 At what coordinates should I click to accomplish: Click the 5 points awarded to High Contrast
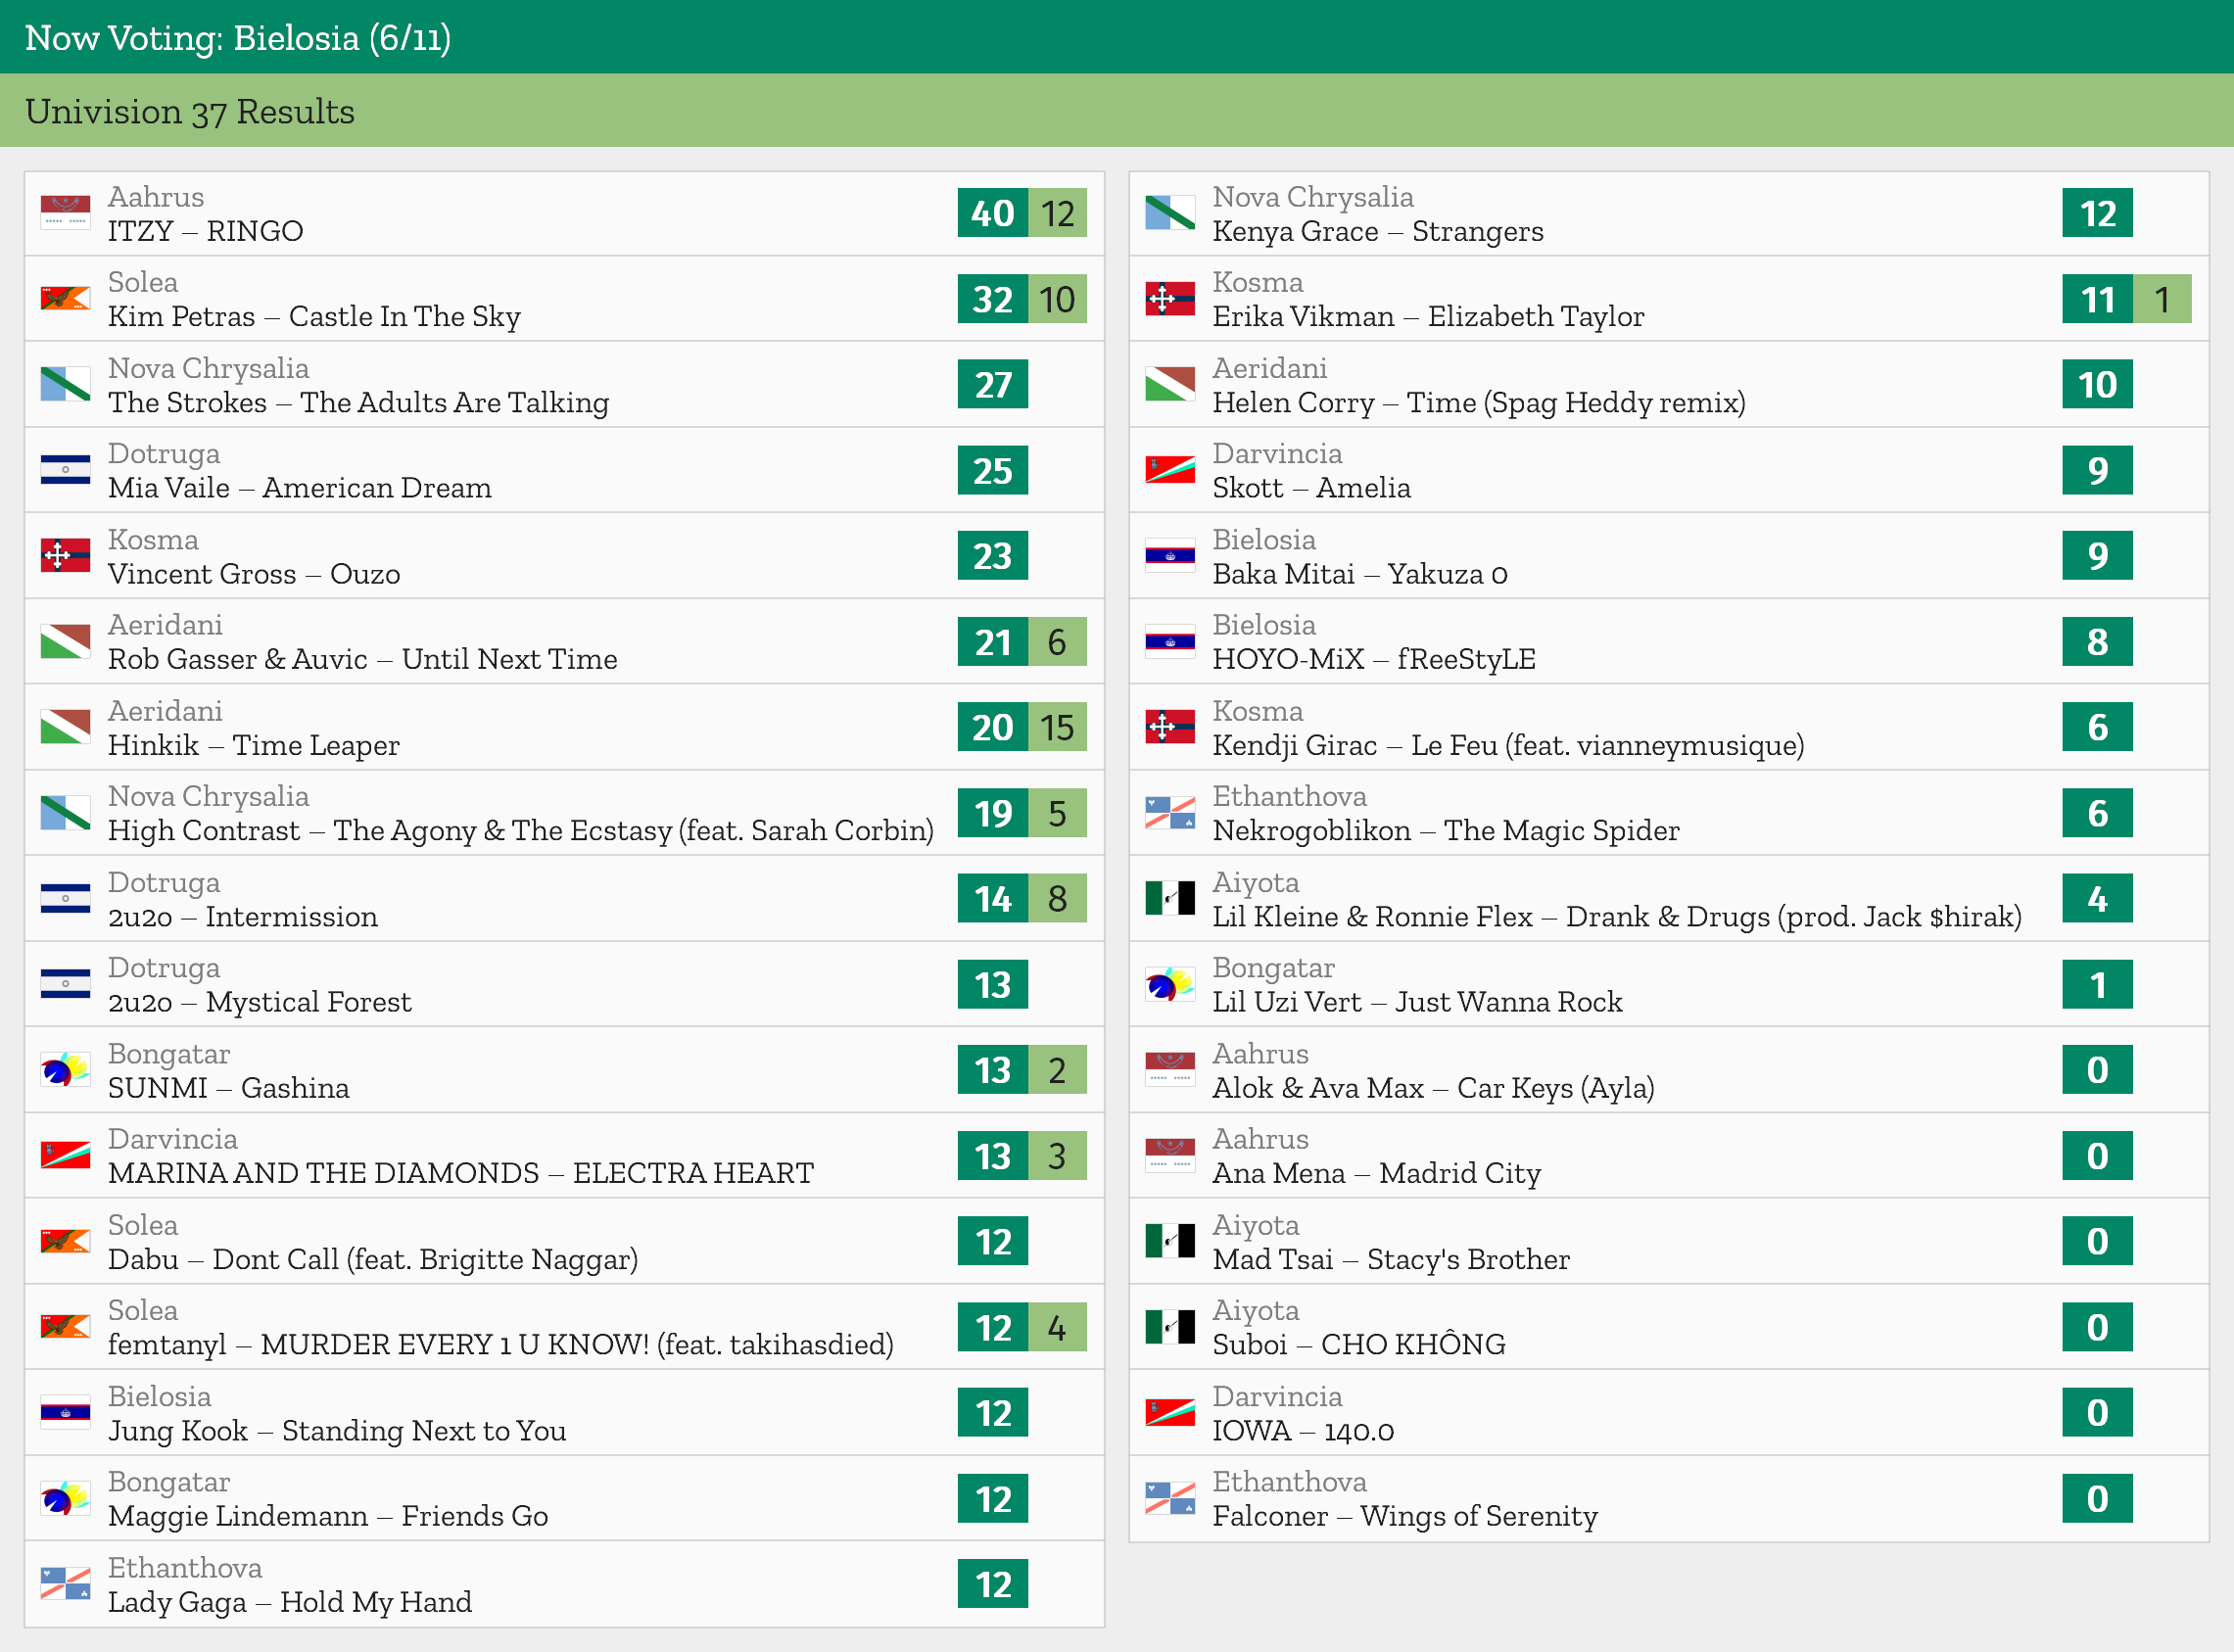click(x=1058, y=813)
